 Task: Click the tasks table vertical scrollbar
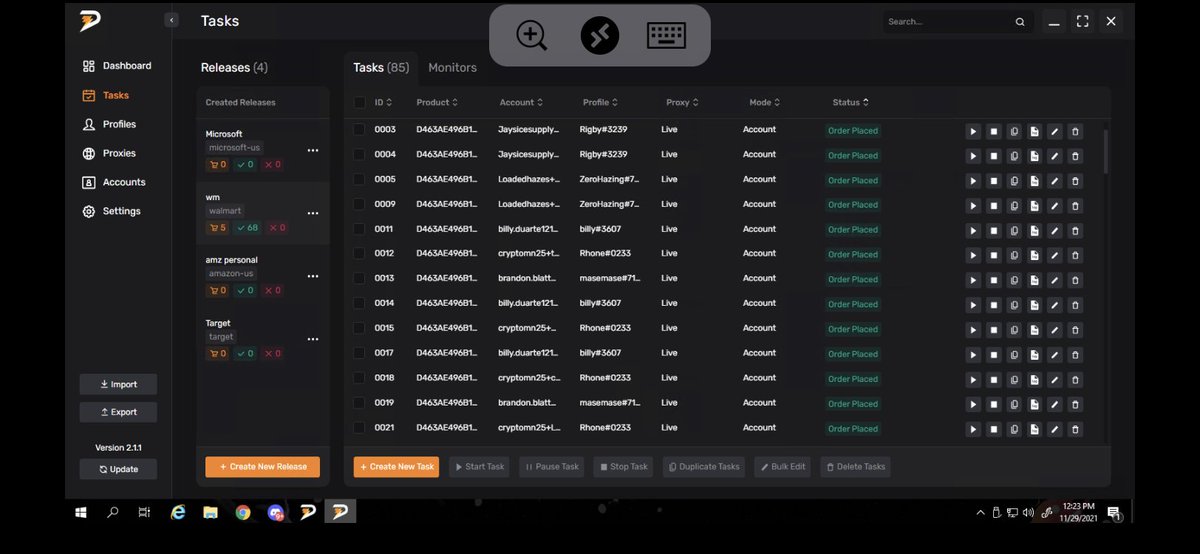pyautogui.click(x=1106, y=151)
